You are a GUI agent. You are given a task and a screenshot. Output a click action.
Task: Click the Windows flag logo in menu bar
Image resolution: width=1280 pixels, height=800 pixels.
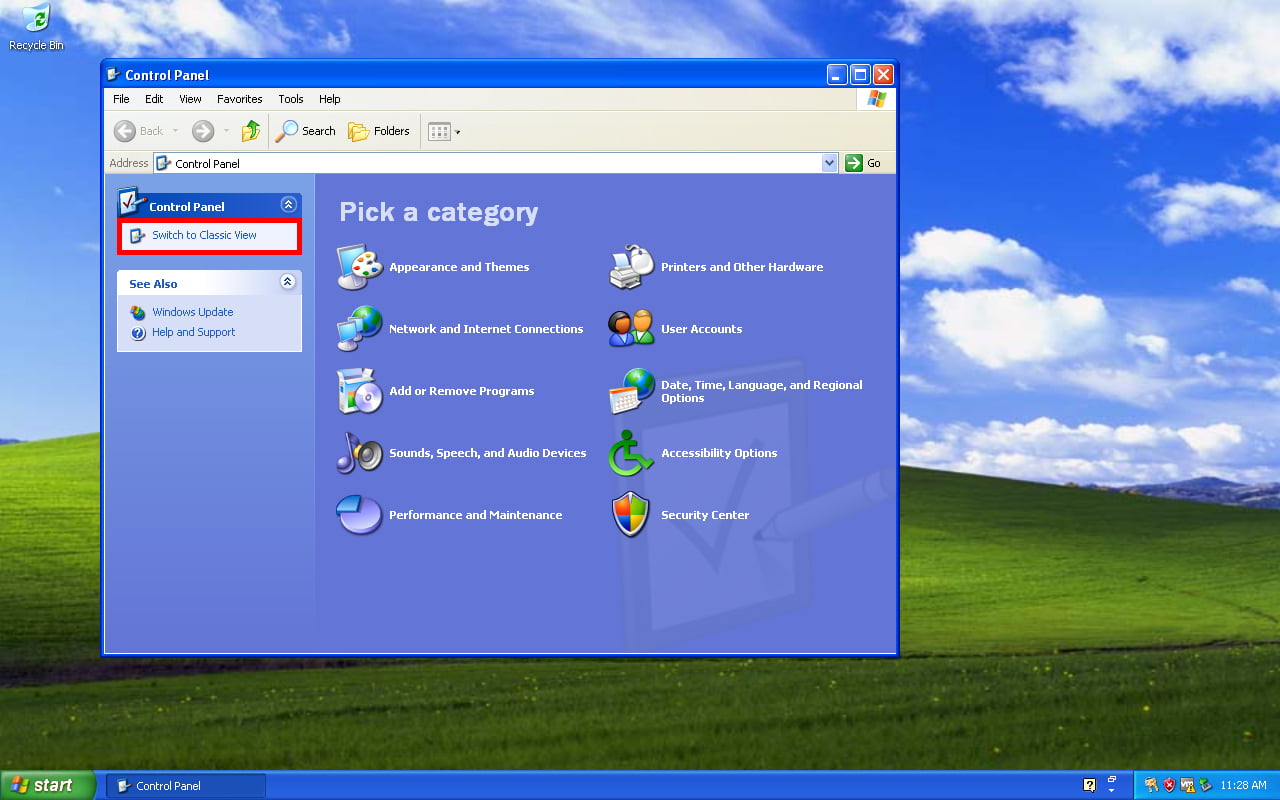point(876,99)
